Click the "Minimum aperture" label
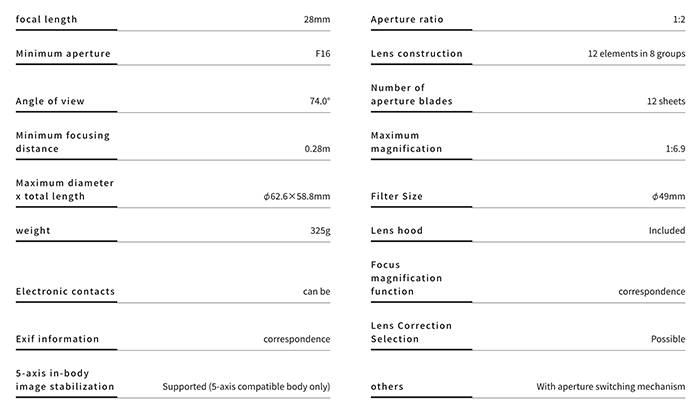Image resolution: width=700 pixels, height=411 pixels. (63, 53)
